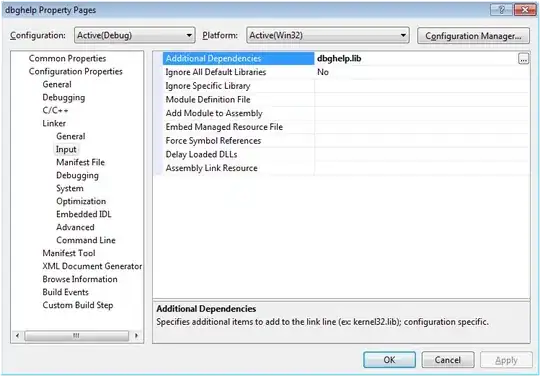Click the tree's right scroll arrow
Viewport: 540px width, 376px height.
(137, 335)
